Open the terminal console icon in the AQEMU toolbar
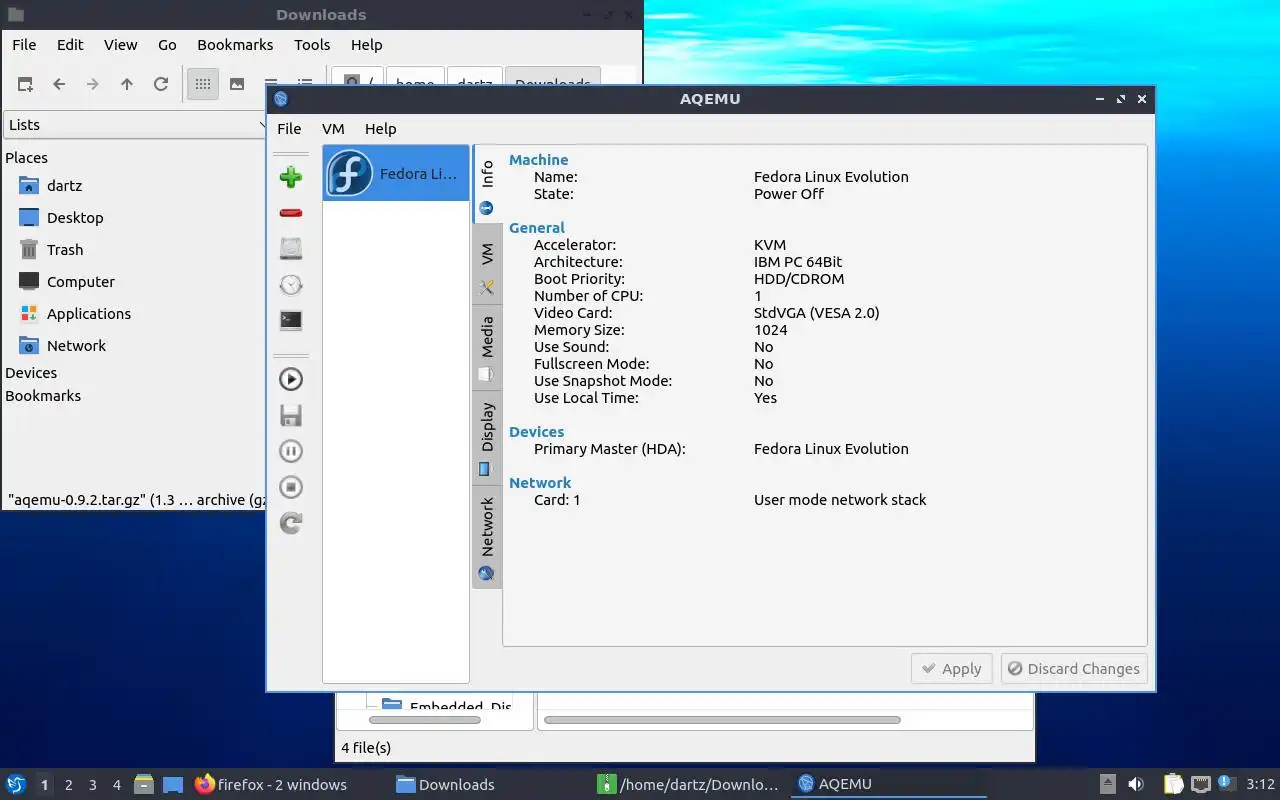1280x800 pixels. tap(291, 321)
